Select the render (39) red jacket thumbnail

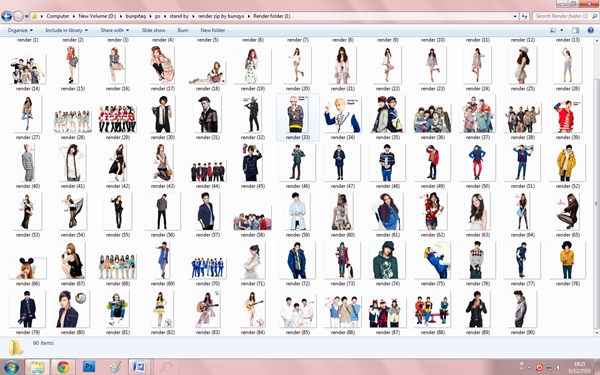[x=567, y=114]
